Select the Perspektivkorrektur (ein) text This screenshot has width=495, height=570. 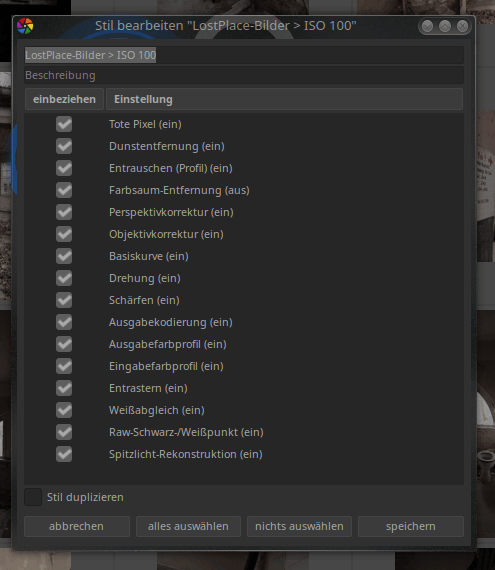171,212
